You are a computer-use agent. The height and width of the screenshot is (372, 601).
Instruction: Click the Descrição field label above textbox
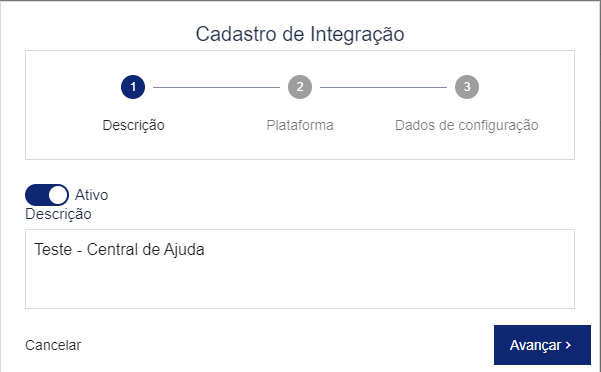tap(58, 214)
